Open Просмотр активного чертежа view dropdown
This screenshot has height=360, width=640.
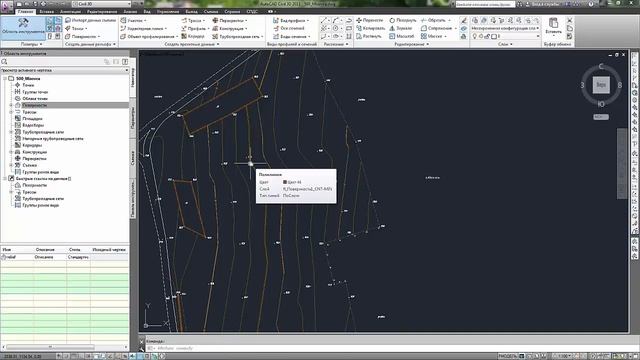click(64, 70)
